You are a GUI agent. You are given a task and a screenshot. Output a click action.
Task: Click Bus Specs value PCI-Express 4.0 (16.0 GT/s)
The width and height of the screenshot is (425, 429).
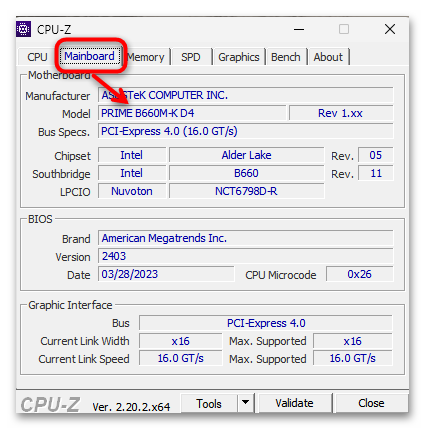point(246,131)
